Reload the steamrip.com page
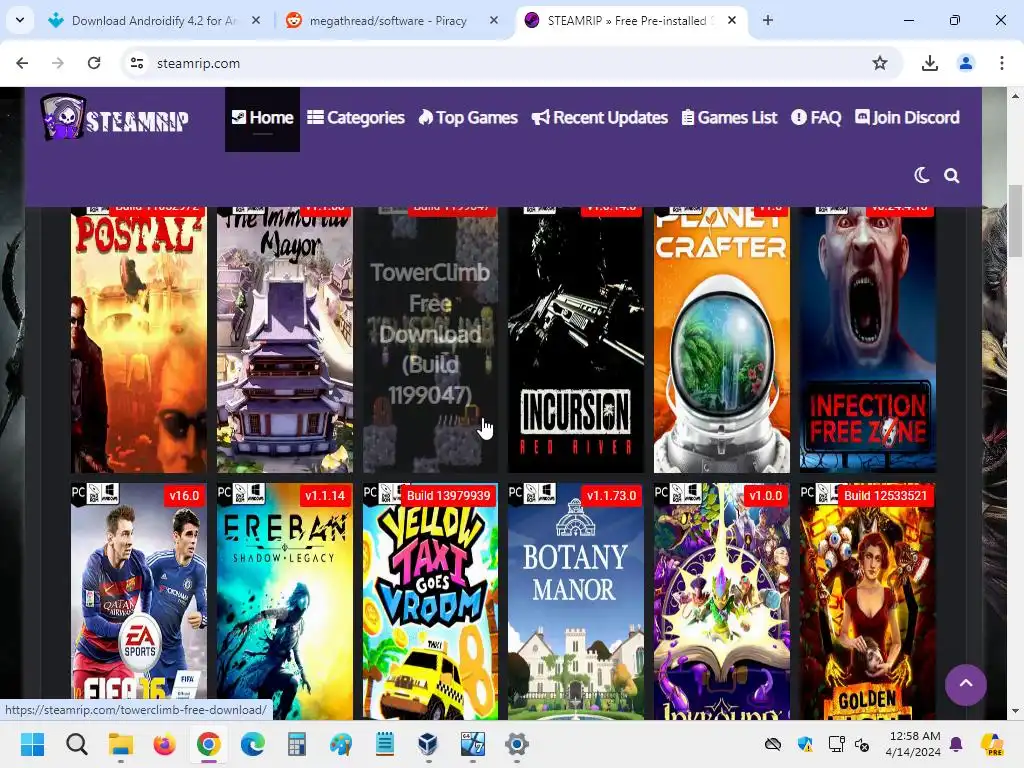 tap(94, 63)
